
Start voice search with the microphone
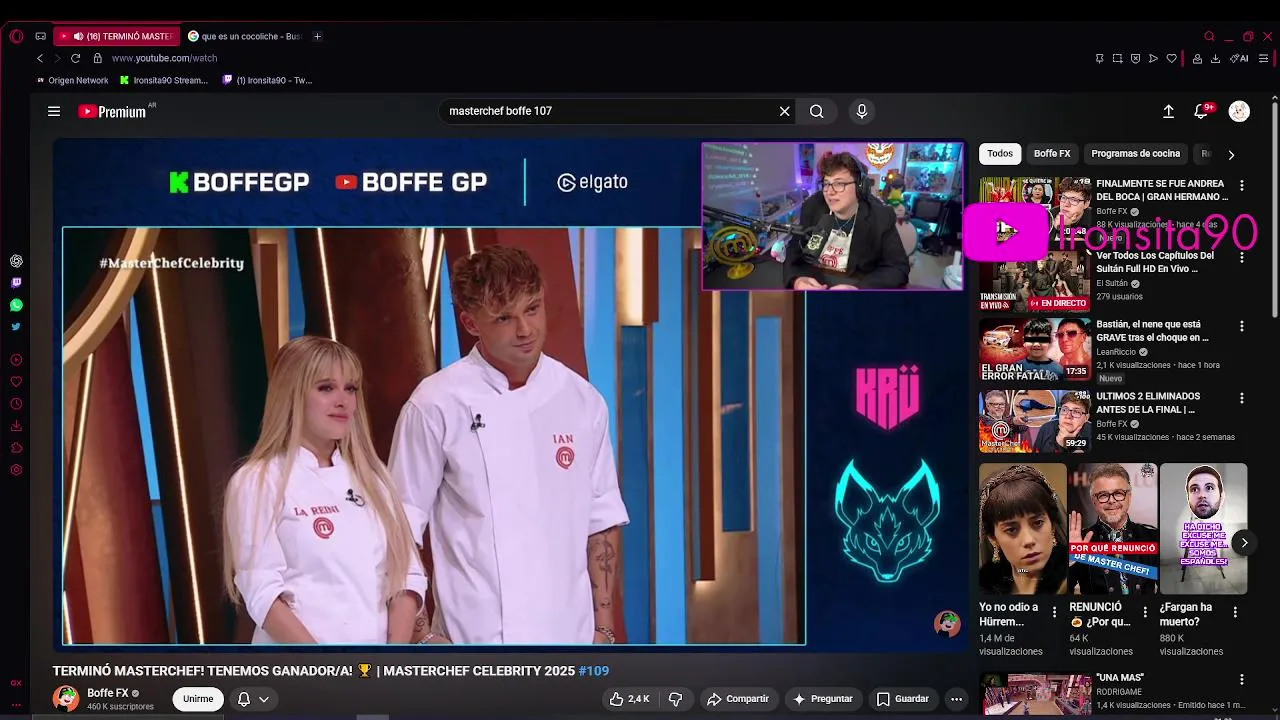click(862, 111)
